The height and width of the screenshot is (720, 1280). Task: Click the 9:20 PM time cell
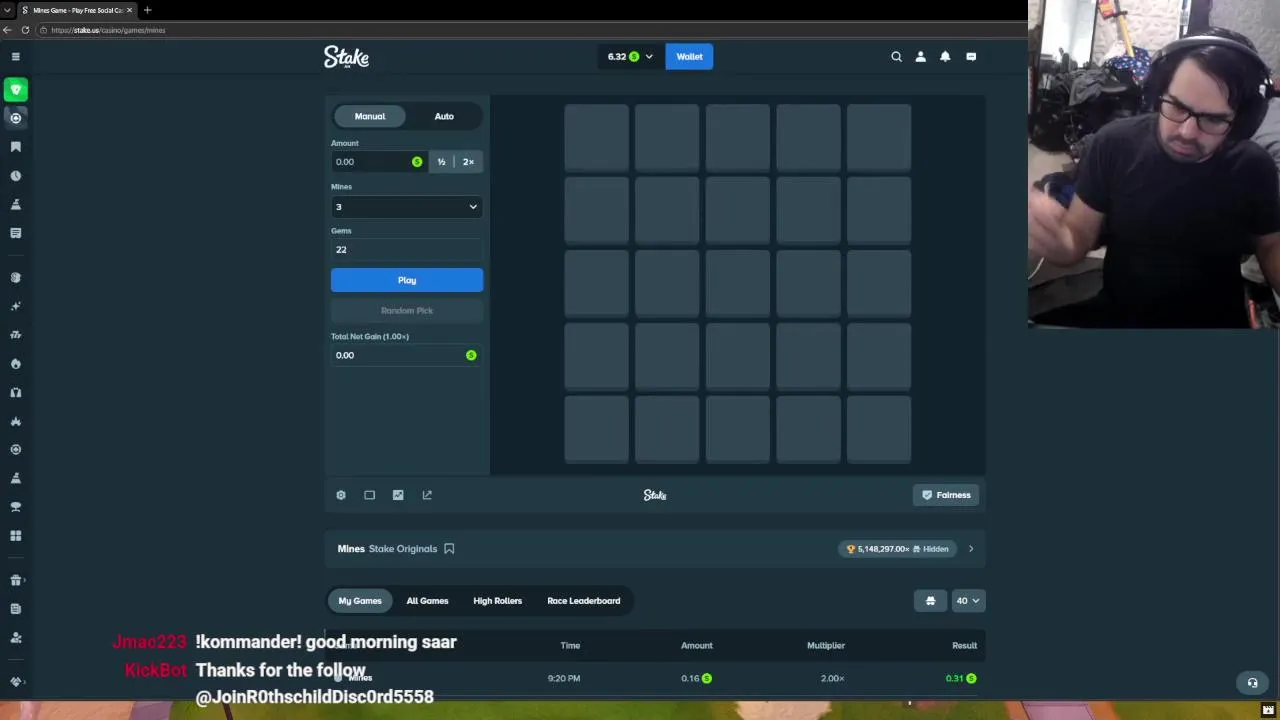click(x=564, y=678)
